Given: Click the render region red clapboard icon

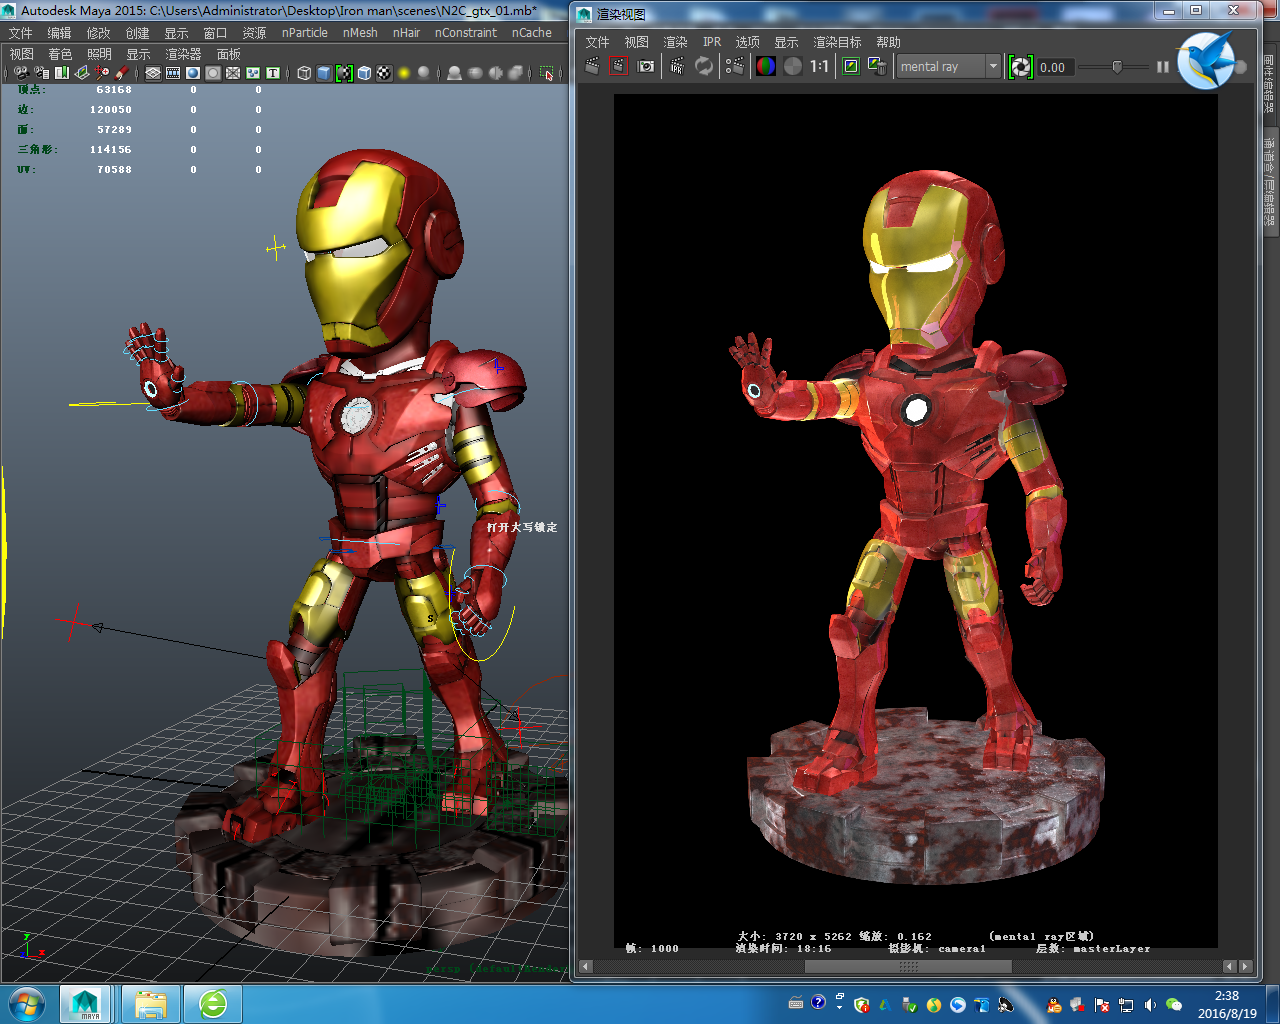Looking at the screenshot, I should [x=618, y=66].
